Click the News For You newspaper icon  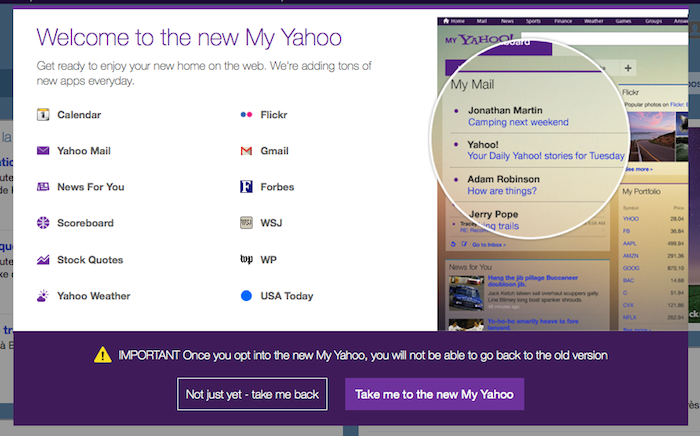(x=43, y=187)
